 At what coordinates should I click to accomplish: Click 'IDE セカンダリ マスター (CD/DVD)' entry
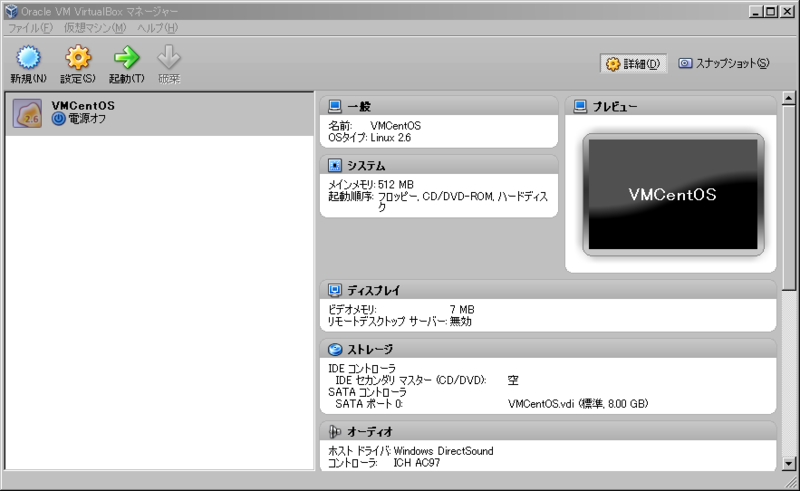pyautogui.click(x=411, y=380)
